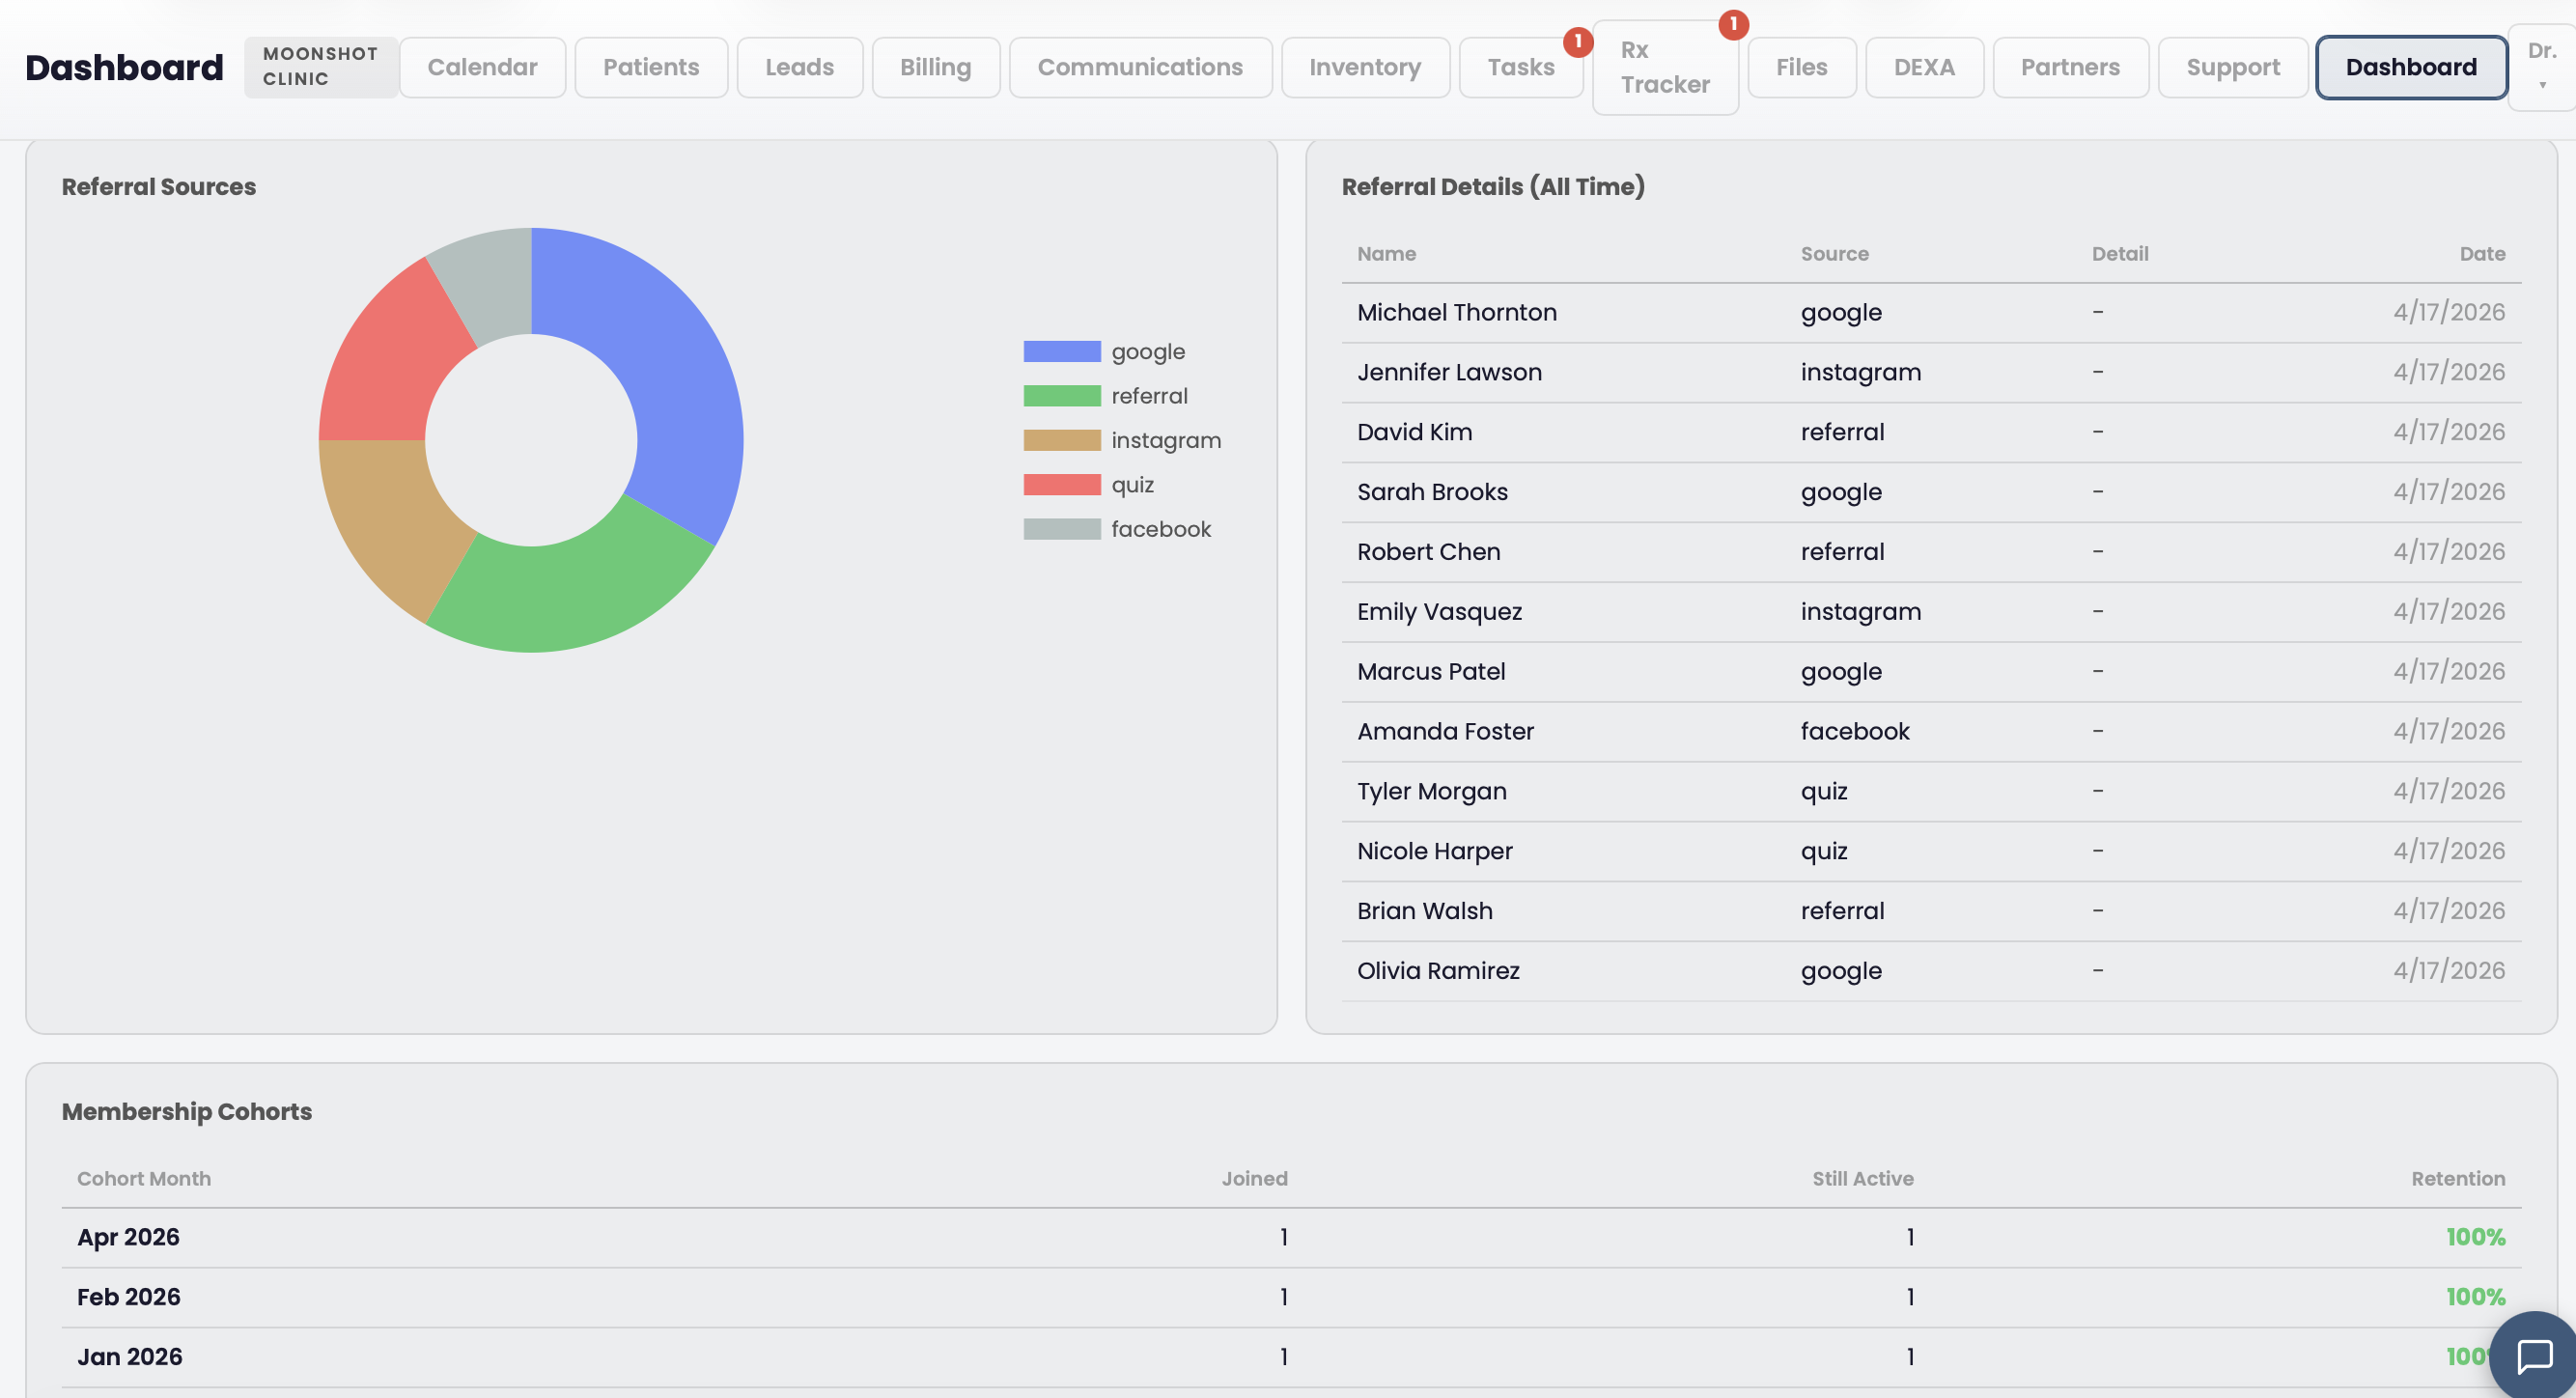Screen dimensions: 2576x1398
Task: Switch to the Patients tab
Action: point(651,67)
